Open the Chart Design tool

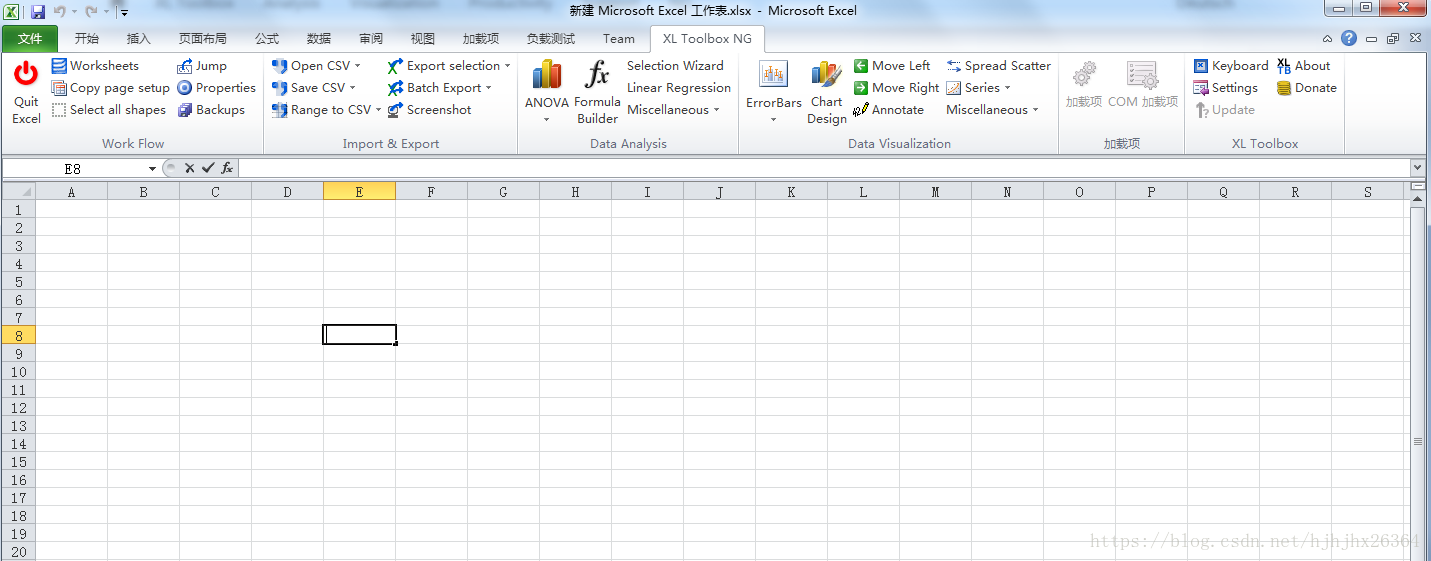826,91
